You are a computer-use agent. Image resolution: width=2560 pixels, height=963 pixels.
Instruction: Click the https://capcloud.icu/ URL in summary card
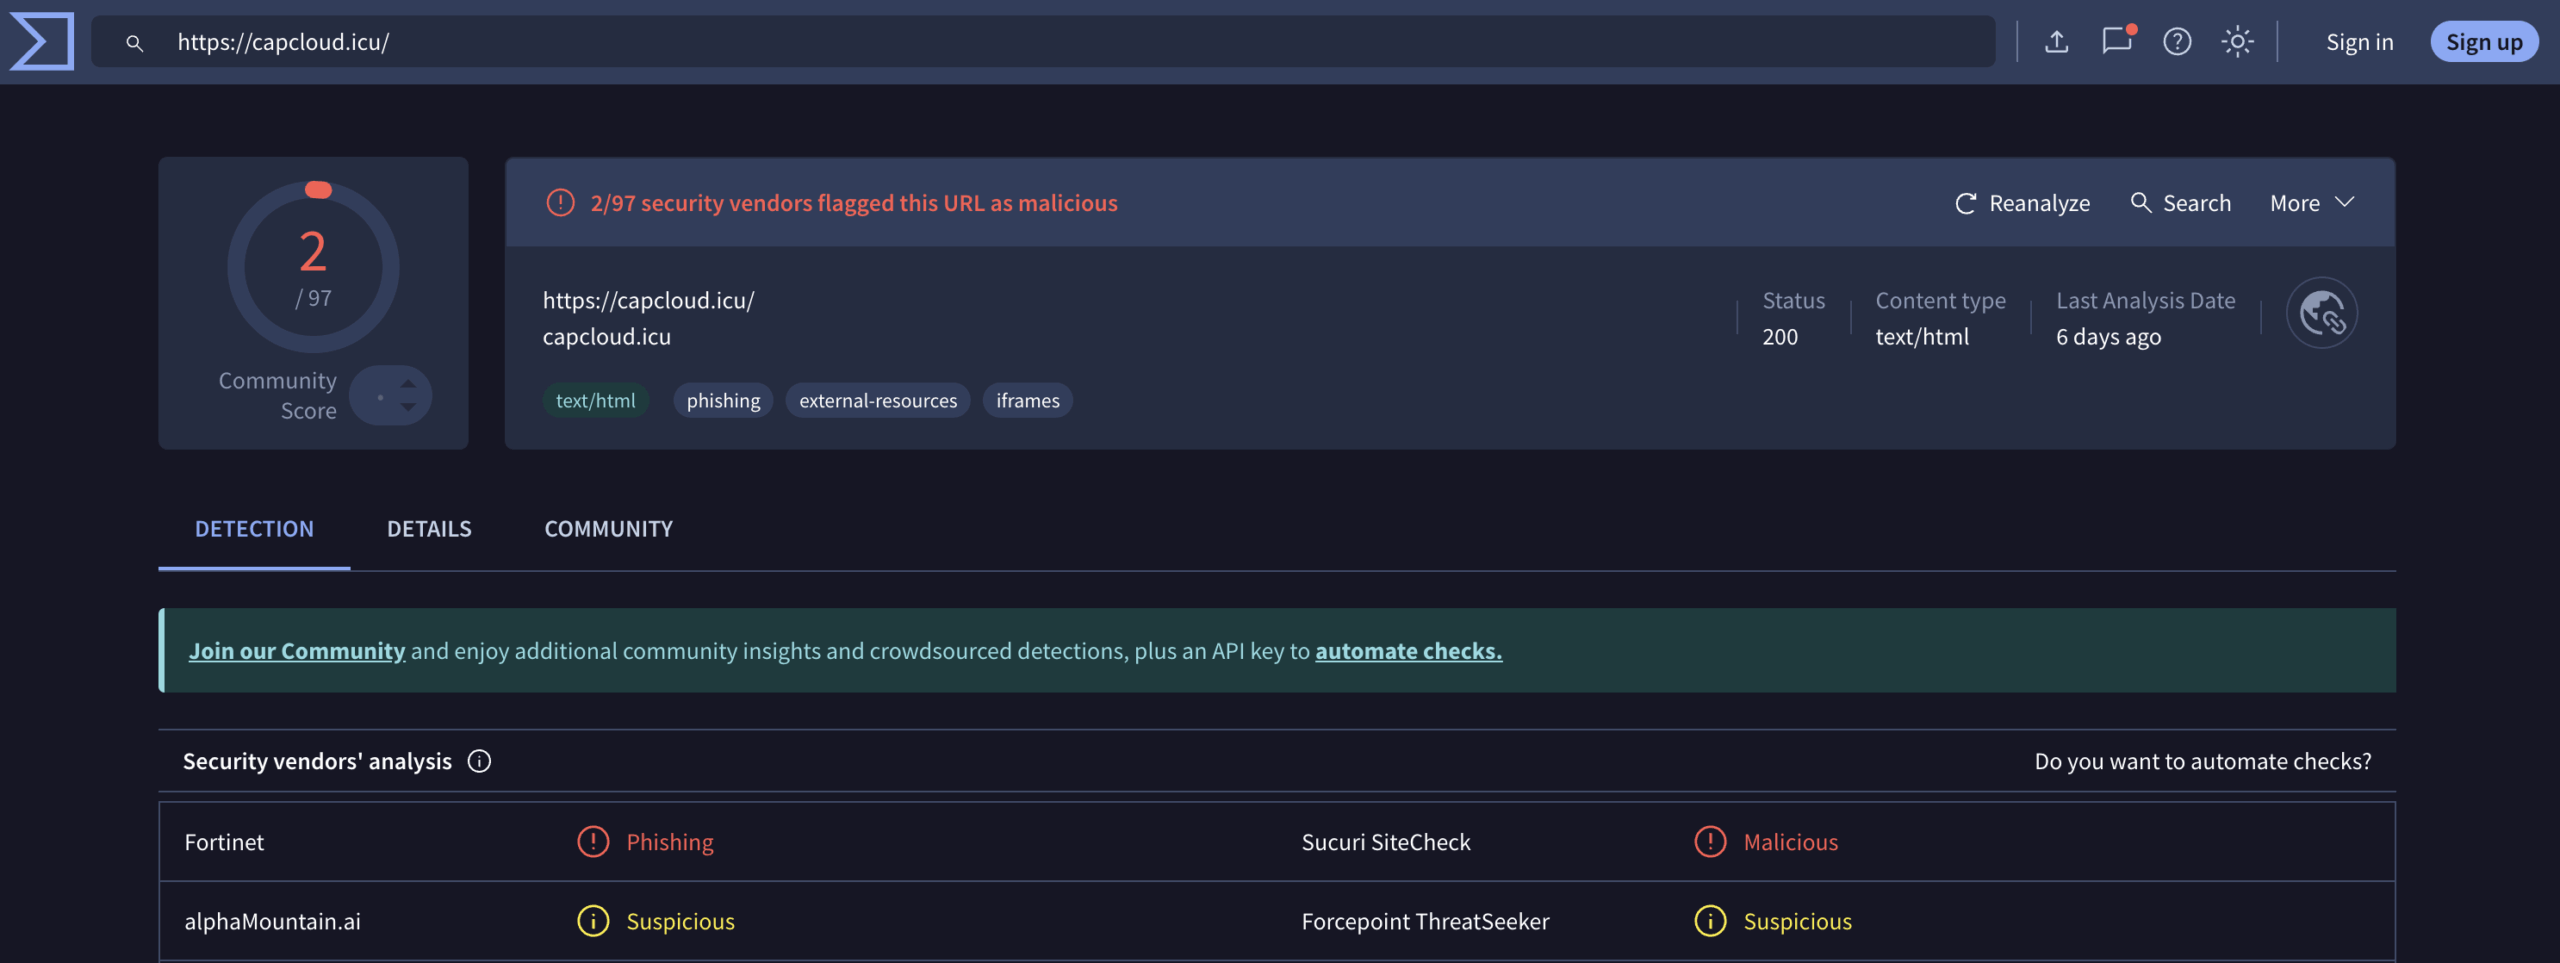coord(648,300)
